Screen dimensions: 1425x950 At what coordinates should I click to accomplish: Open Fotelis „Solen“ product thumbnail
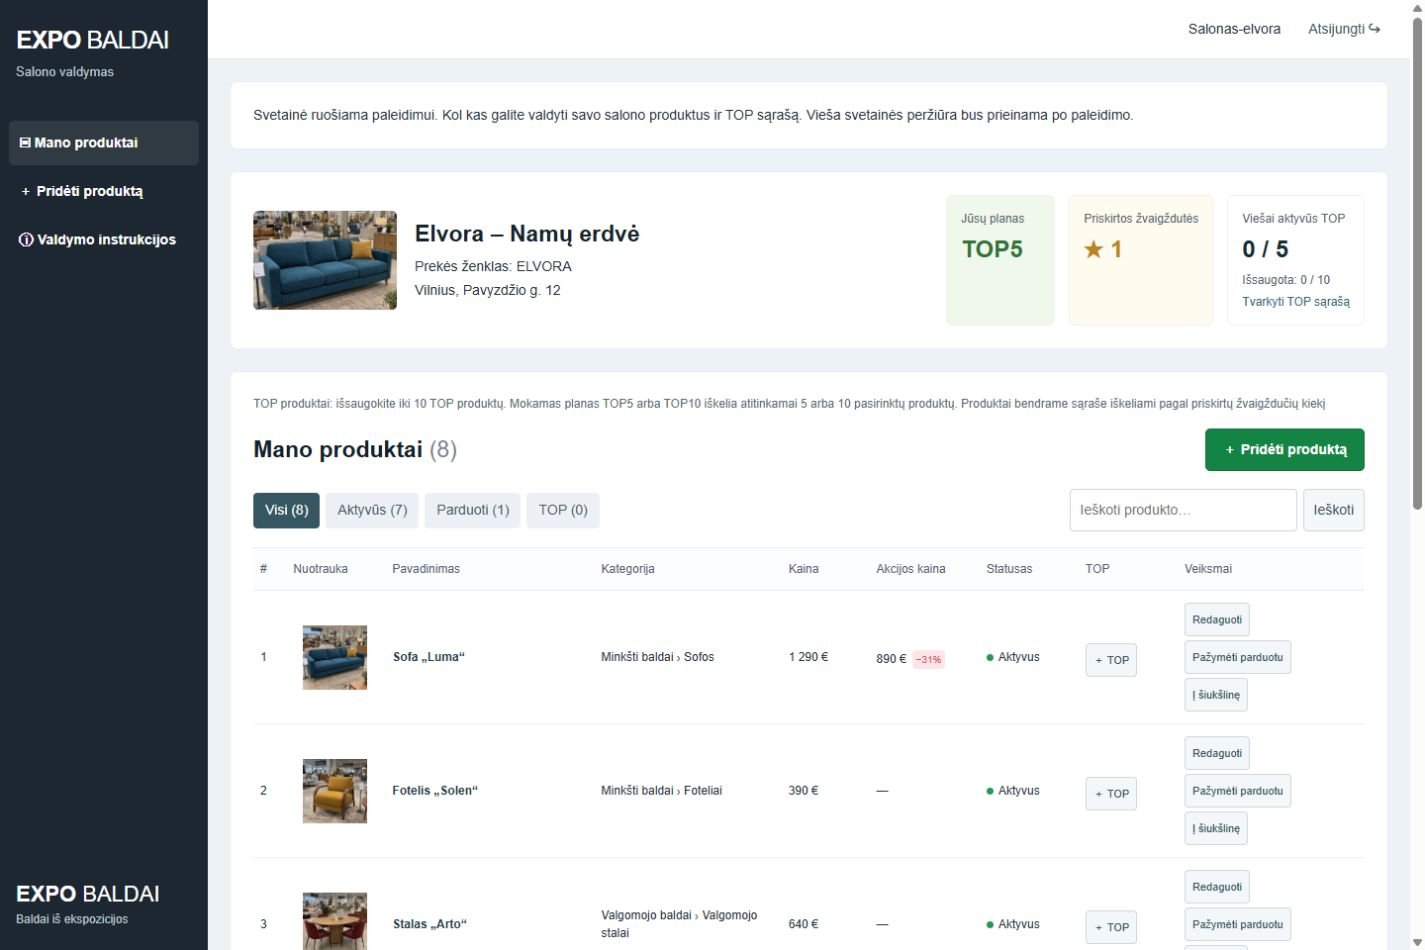coord(335,791)
